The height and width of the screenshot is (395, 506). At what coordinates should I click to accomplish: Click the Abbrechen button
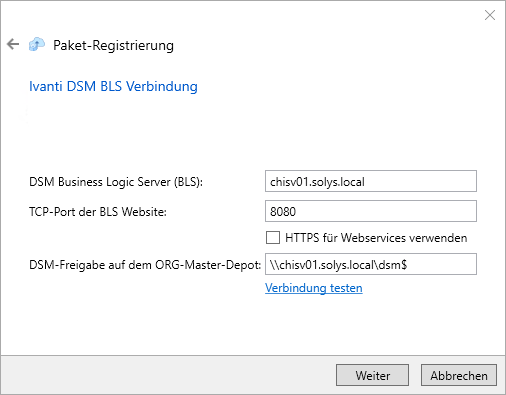tap(459, 375)
